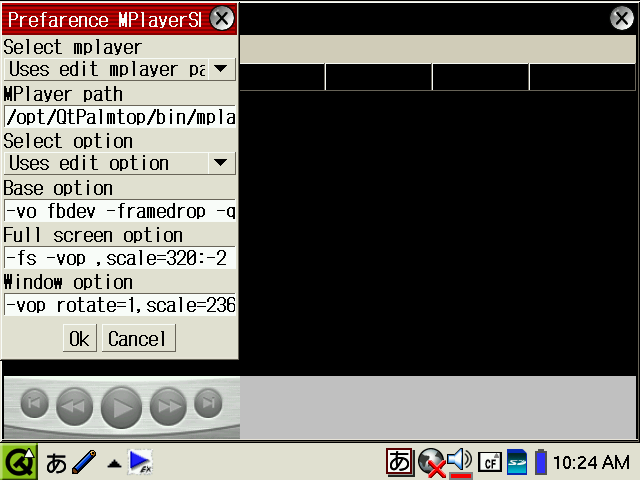
Task: Click the fast forward button
Action: [168, 406]
